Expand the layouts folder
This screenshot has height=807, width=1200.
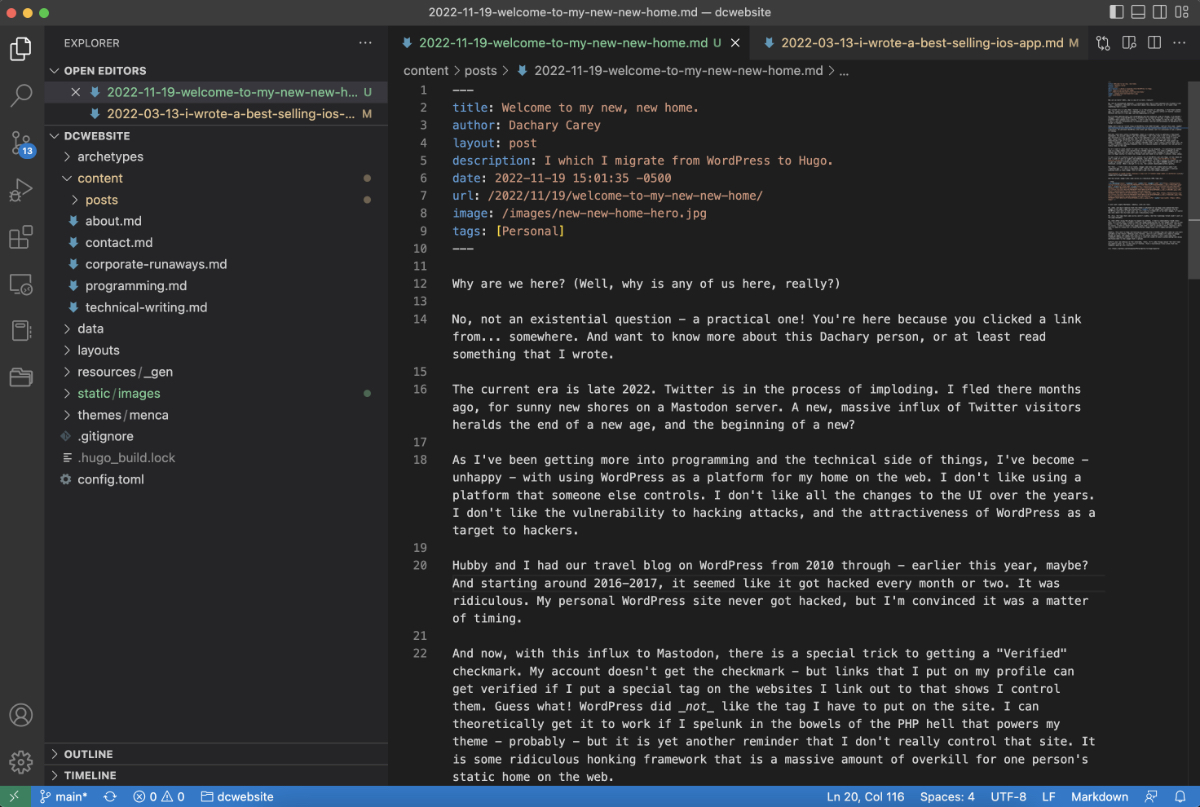click(216, 350)
